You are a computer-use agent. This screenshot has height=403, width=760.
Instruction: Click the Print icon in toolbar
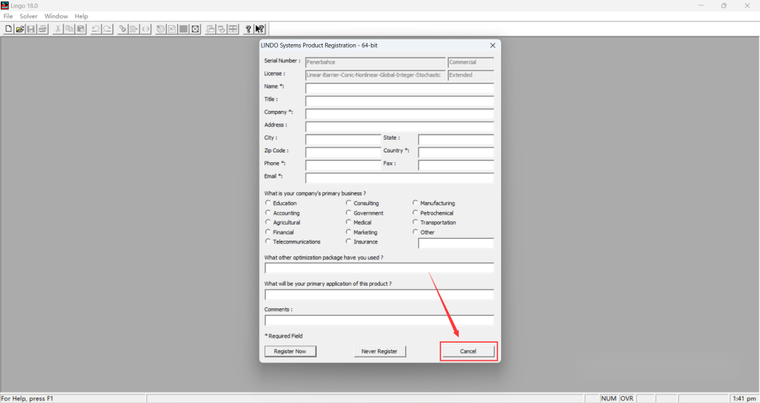[43, 29]
